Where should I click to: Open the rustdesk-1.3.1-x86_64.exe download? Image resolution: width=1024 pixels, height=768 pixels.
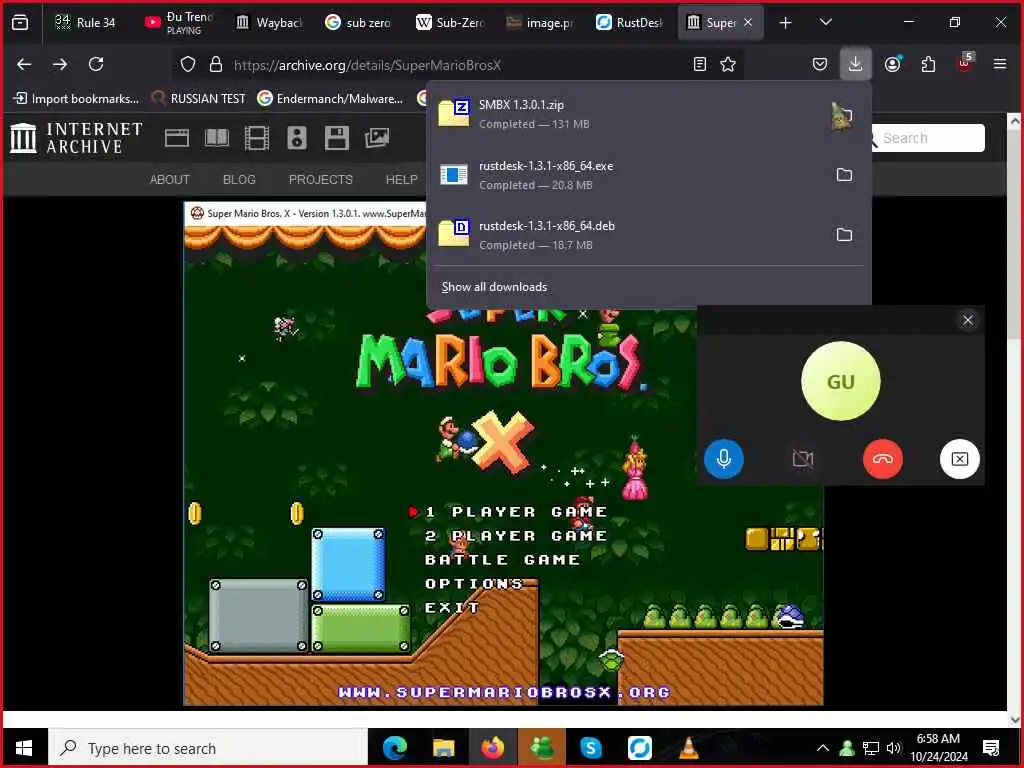coord(627,175)
